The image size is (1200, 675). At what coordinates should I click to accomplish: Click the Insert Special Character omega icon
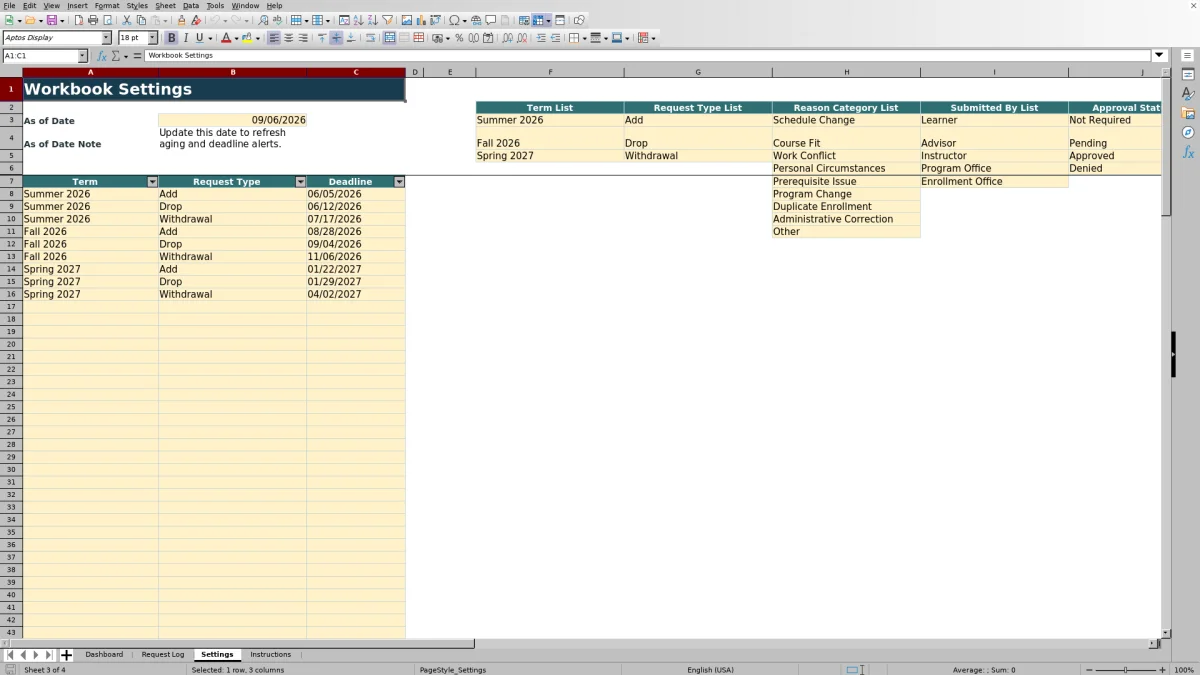point(455,20)
